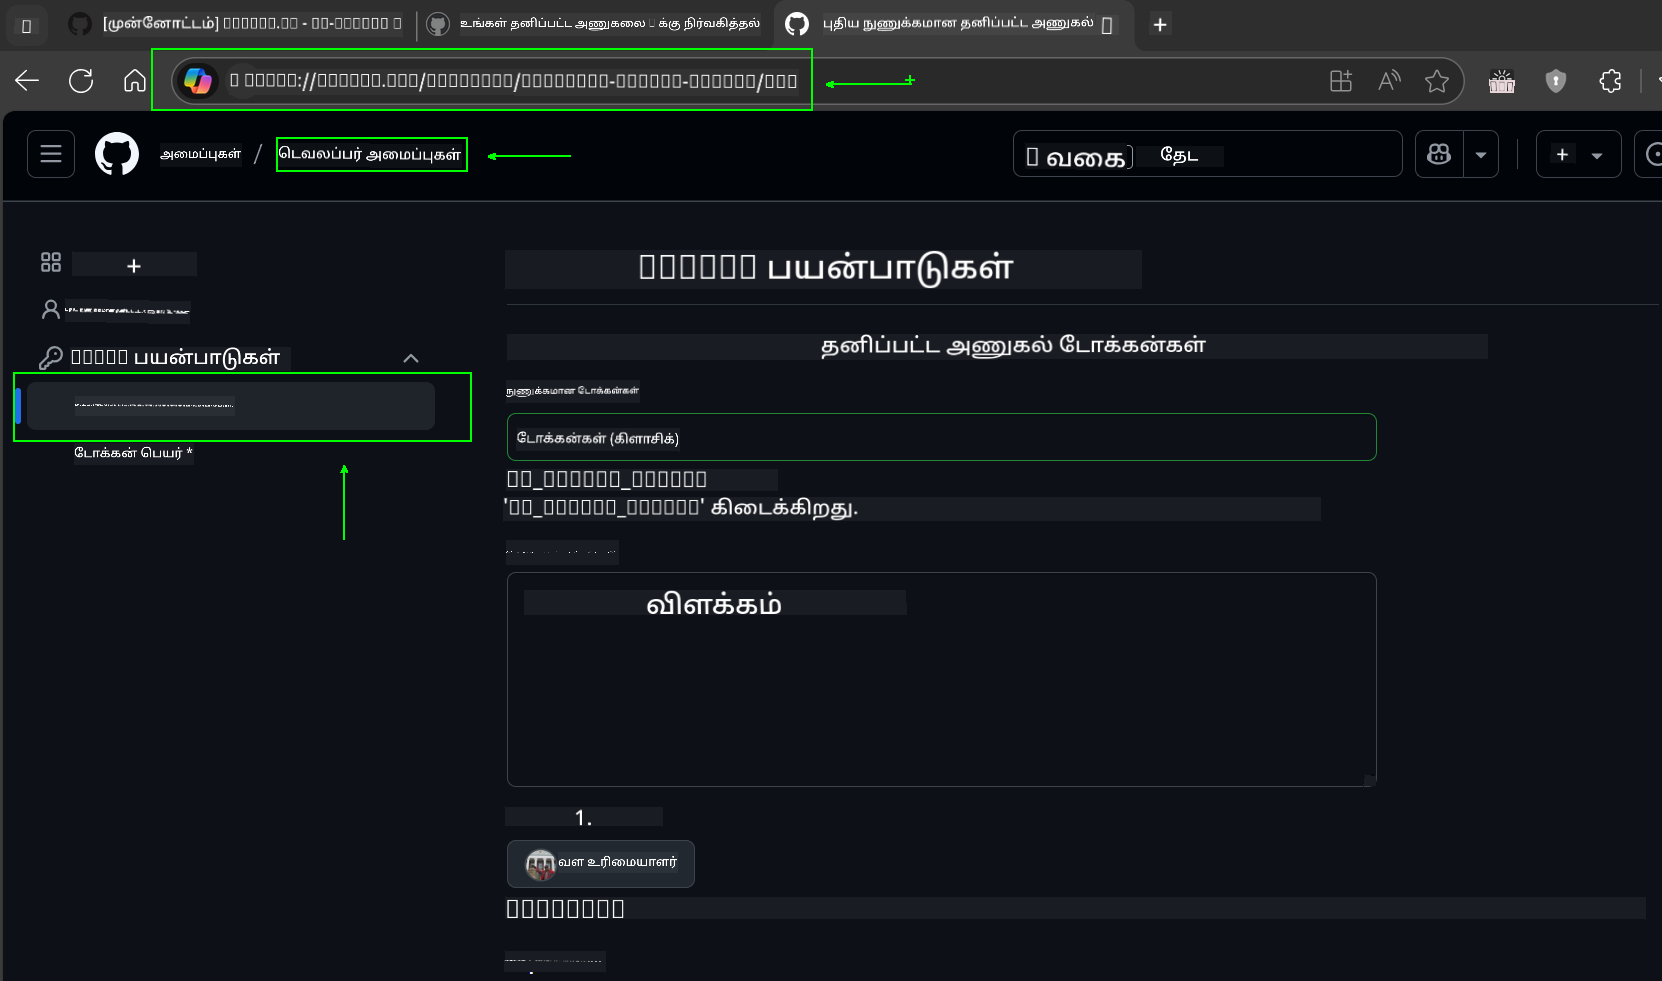Go back with the browser back arrow
The height and width of the screenshot is (981, 1662).
click(x=27, y=81)
